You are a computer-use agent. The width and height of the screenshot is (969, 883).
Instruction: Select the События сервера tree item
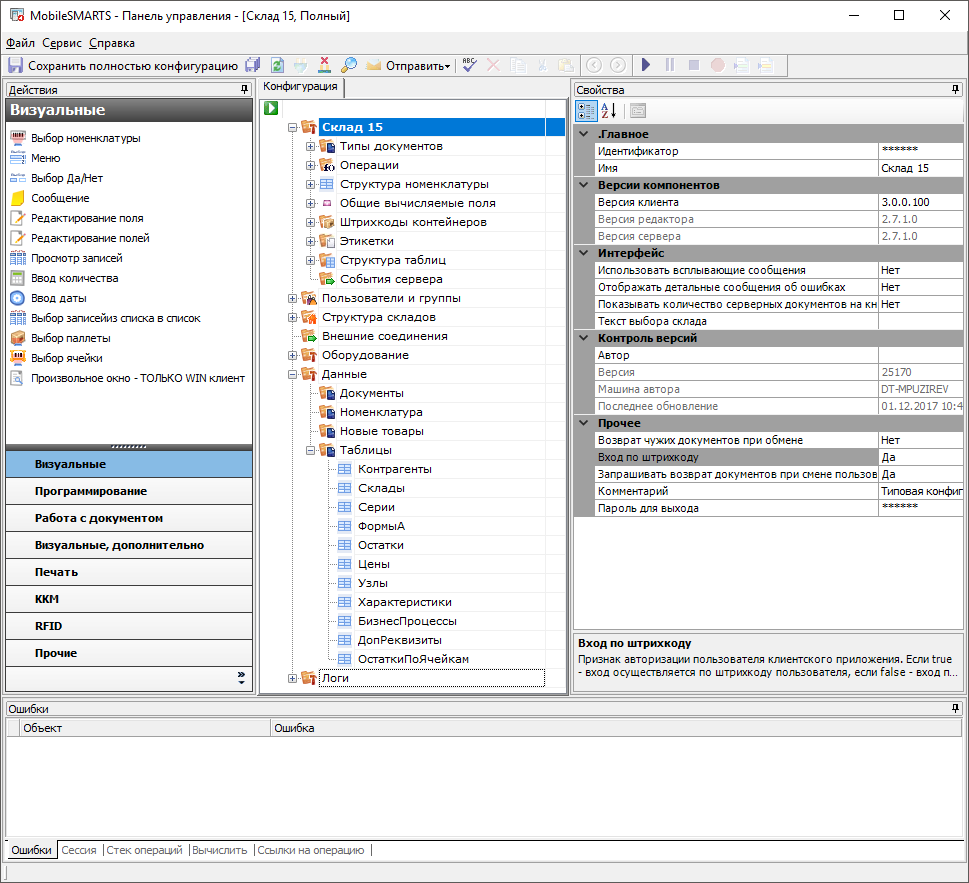pos(391,279)
